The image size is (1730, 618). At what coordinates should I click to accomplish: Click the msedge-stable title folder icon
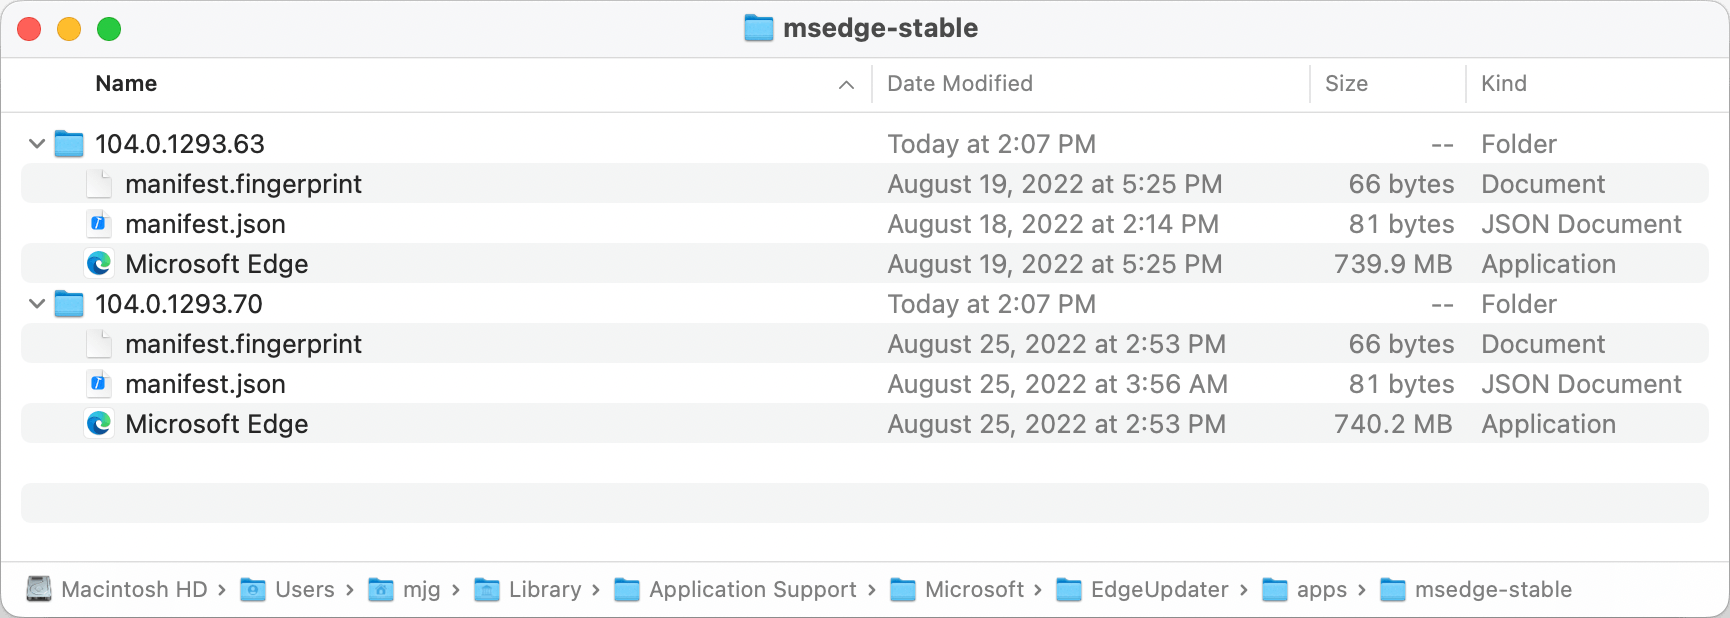759,28
